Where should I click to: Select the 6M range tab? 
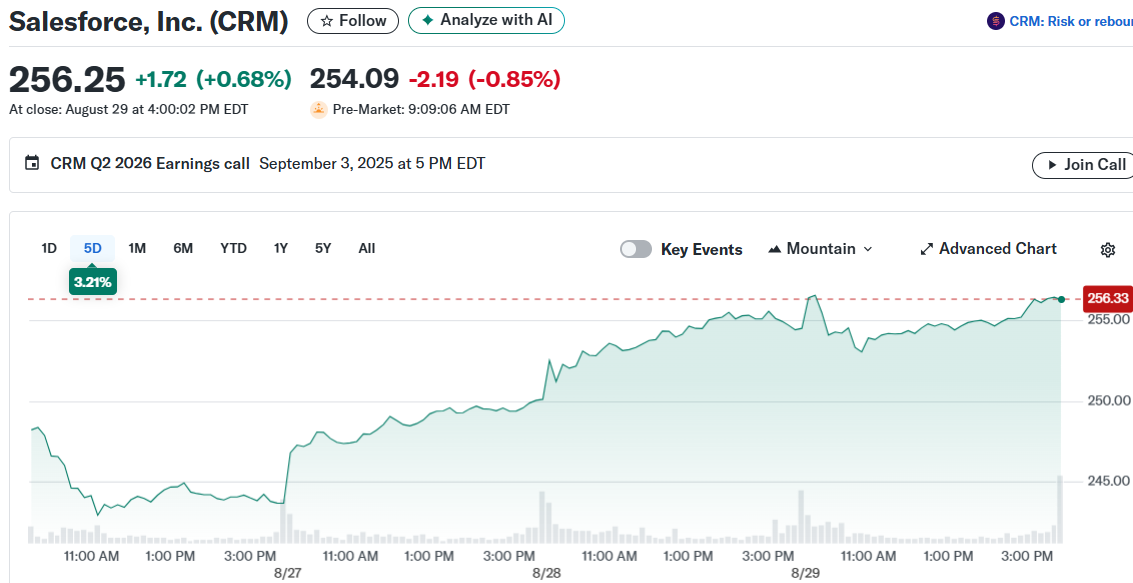tap(183, 249)
